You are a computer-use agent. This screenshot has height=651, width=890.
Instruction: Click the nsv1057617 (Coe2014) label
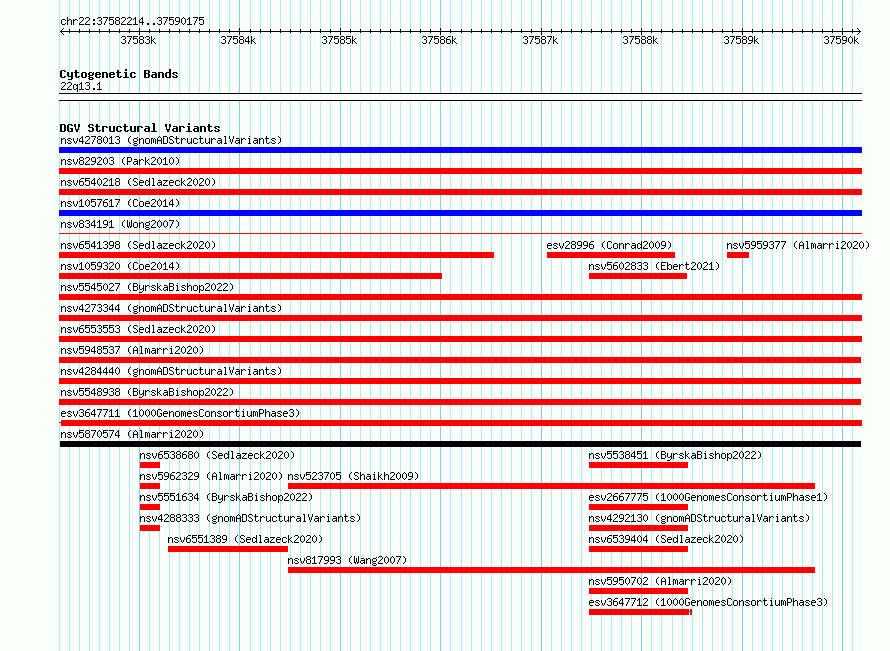coord(120,203)
